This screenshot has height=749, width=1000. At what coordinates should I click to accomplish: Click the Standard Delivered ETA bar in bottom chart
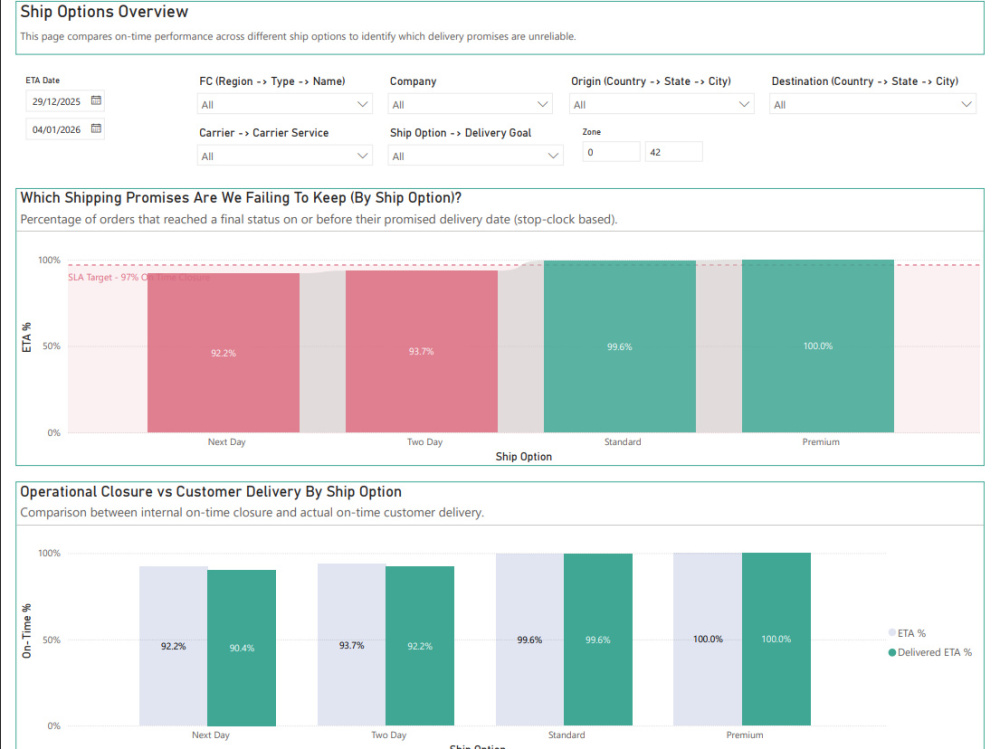pos(598,639)
